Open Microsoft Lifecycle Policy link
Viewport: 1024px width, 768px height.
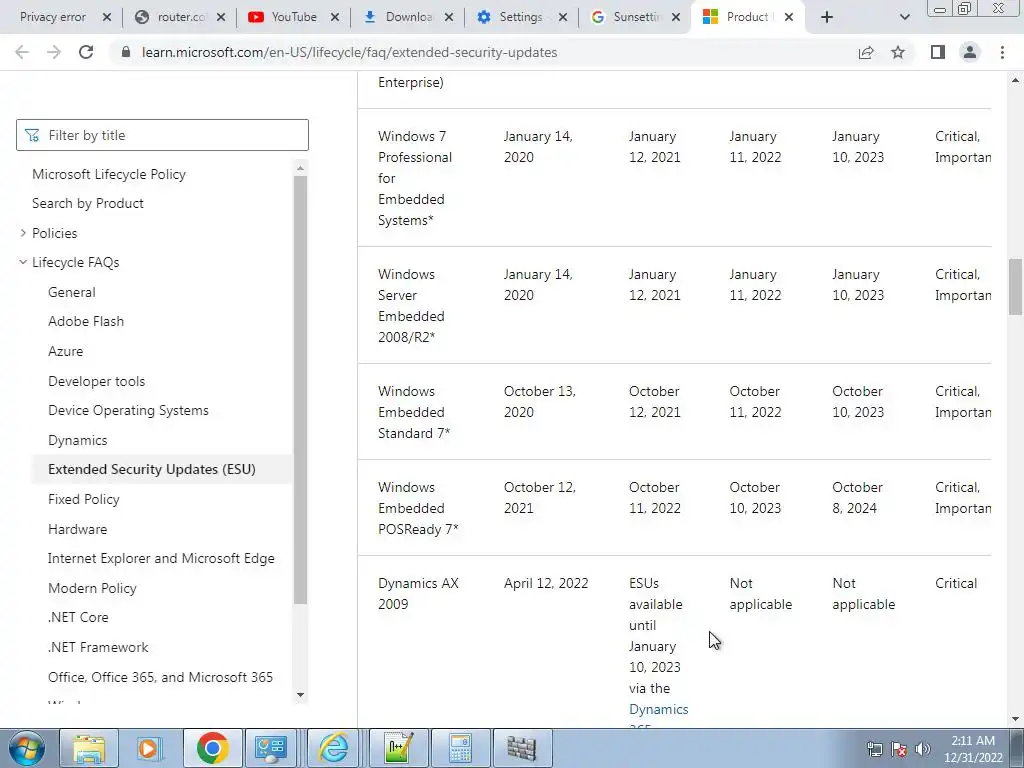(109, 174)
